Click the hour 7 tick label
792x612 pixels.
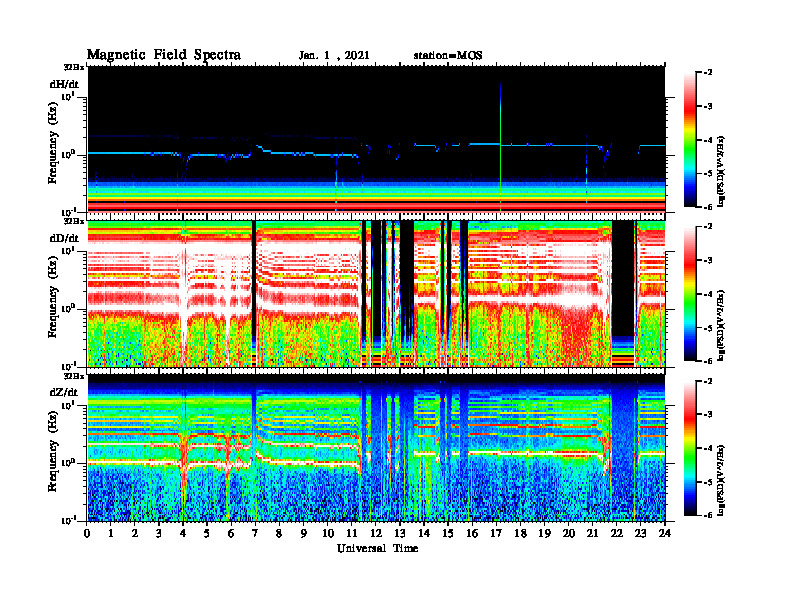coord(255,534)
